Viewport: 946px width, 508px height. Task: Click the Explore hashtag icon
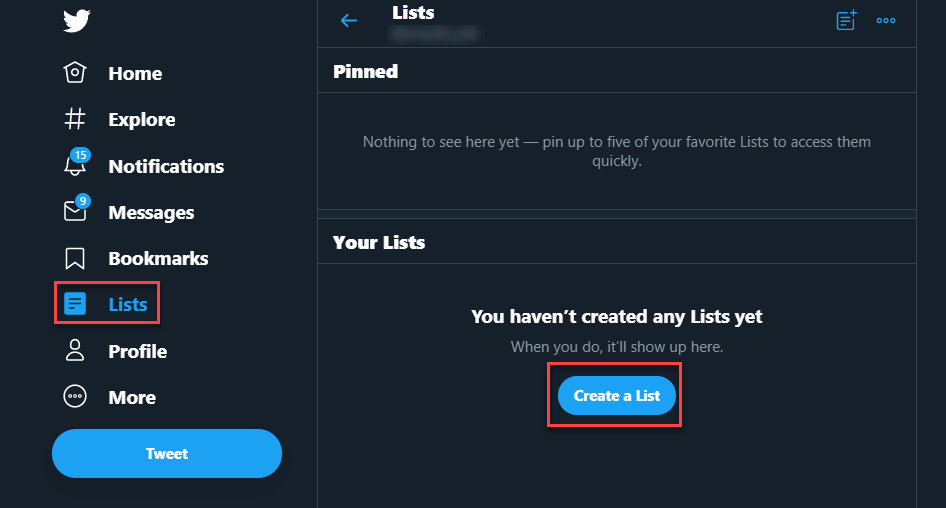click(75, 119)
